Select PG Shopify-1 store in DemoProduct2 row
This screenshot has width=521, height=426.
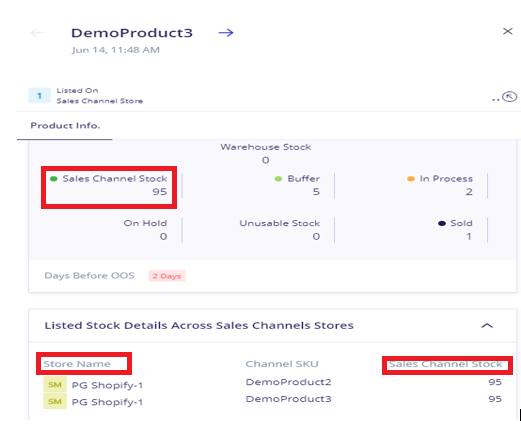107,385
